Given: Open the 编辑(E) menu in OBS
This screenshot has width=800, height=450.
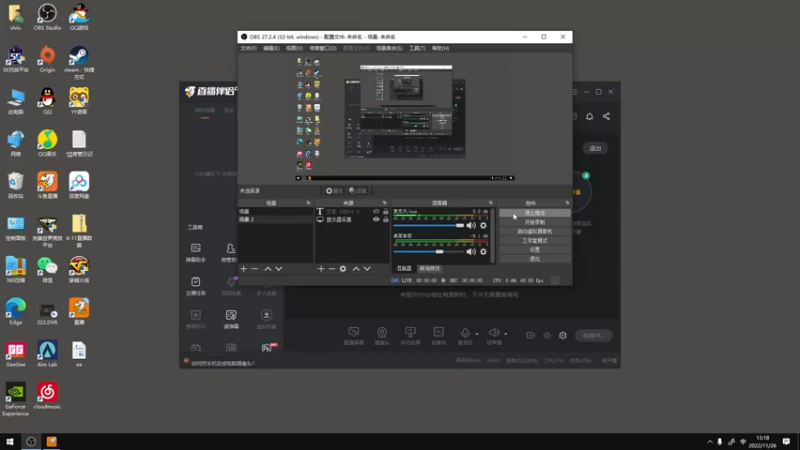Looking at the screenshot, I should (271, 48).
